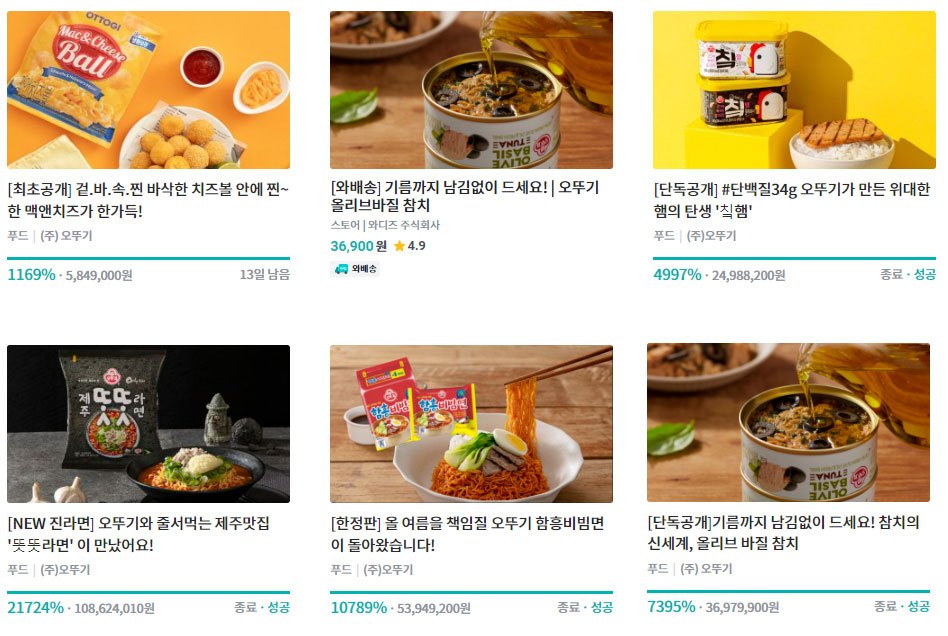The image size is (948, 636).
Task: Click 스토어 | 와디즈 주식회사 seller label
Action: click(385, 225)
